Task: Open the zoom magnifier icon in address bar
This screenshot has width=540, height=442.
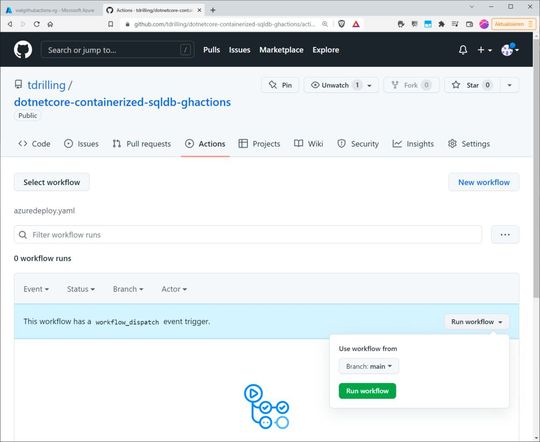Action: (325, 24)
